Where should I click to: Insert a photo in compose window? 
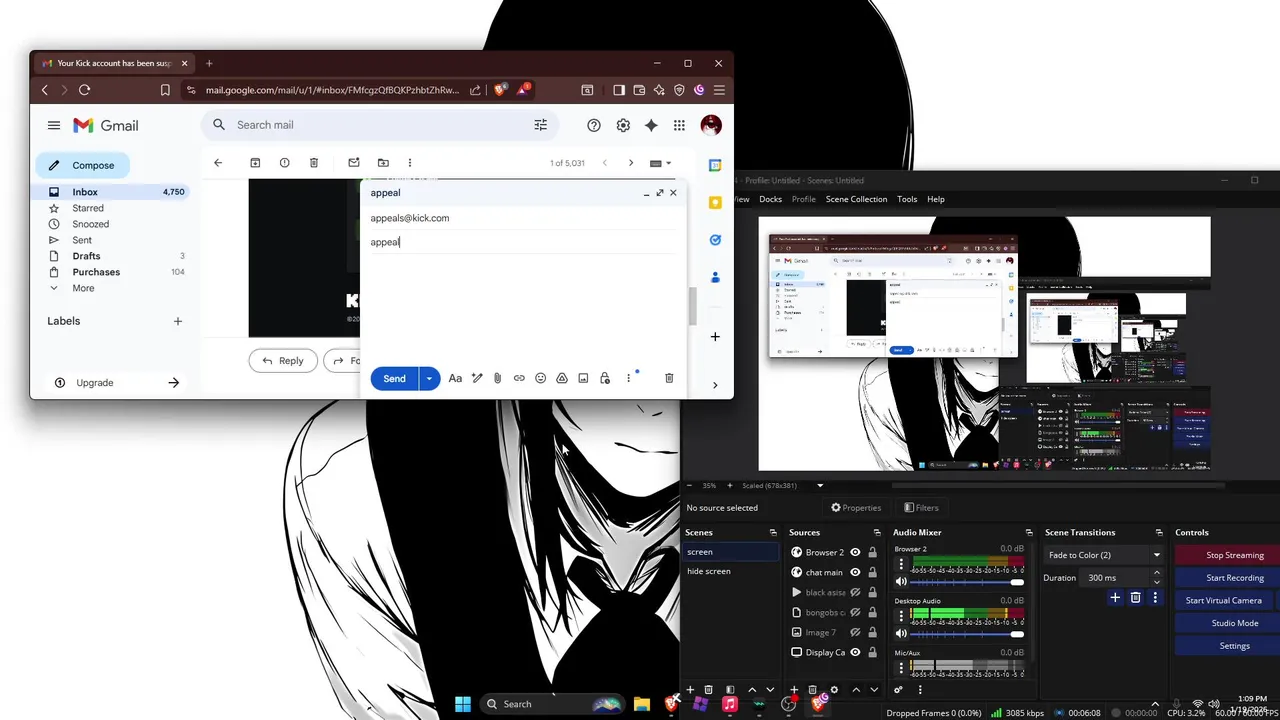pyautogui.click(x=583, y=378)
